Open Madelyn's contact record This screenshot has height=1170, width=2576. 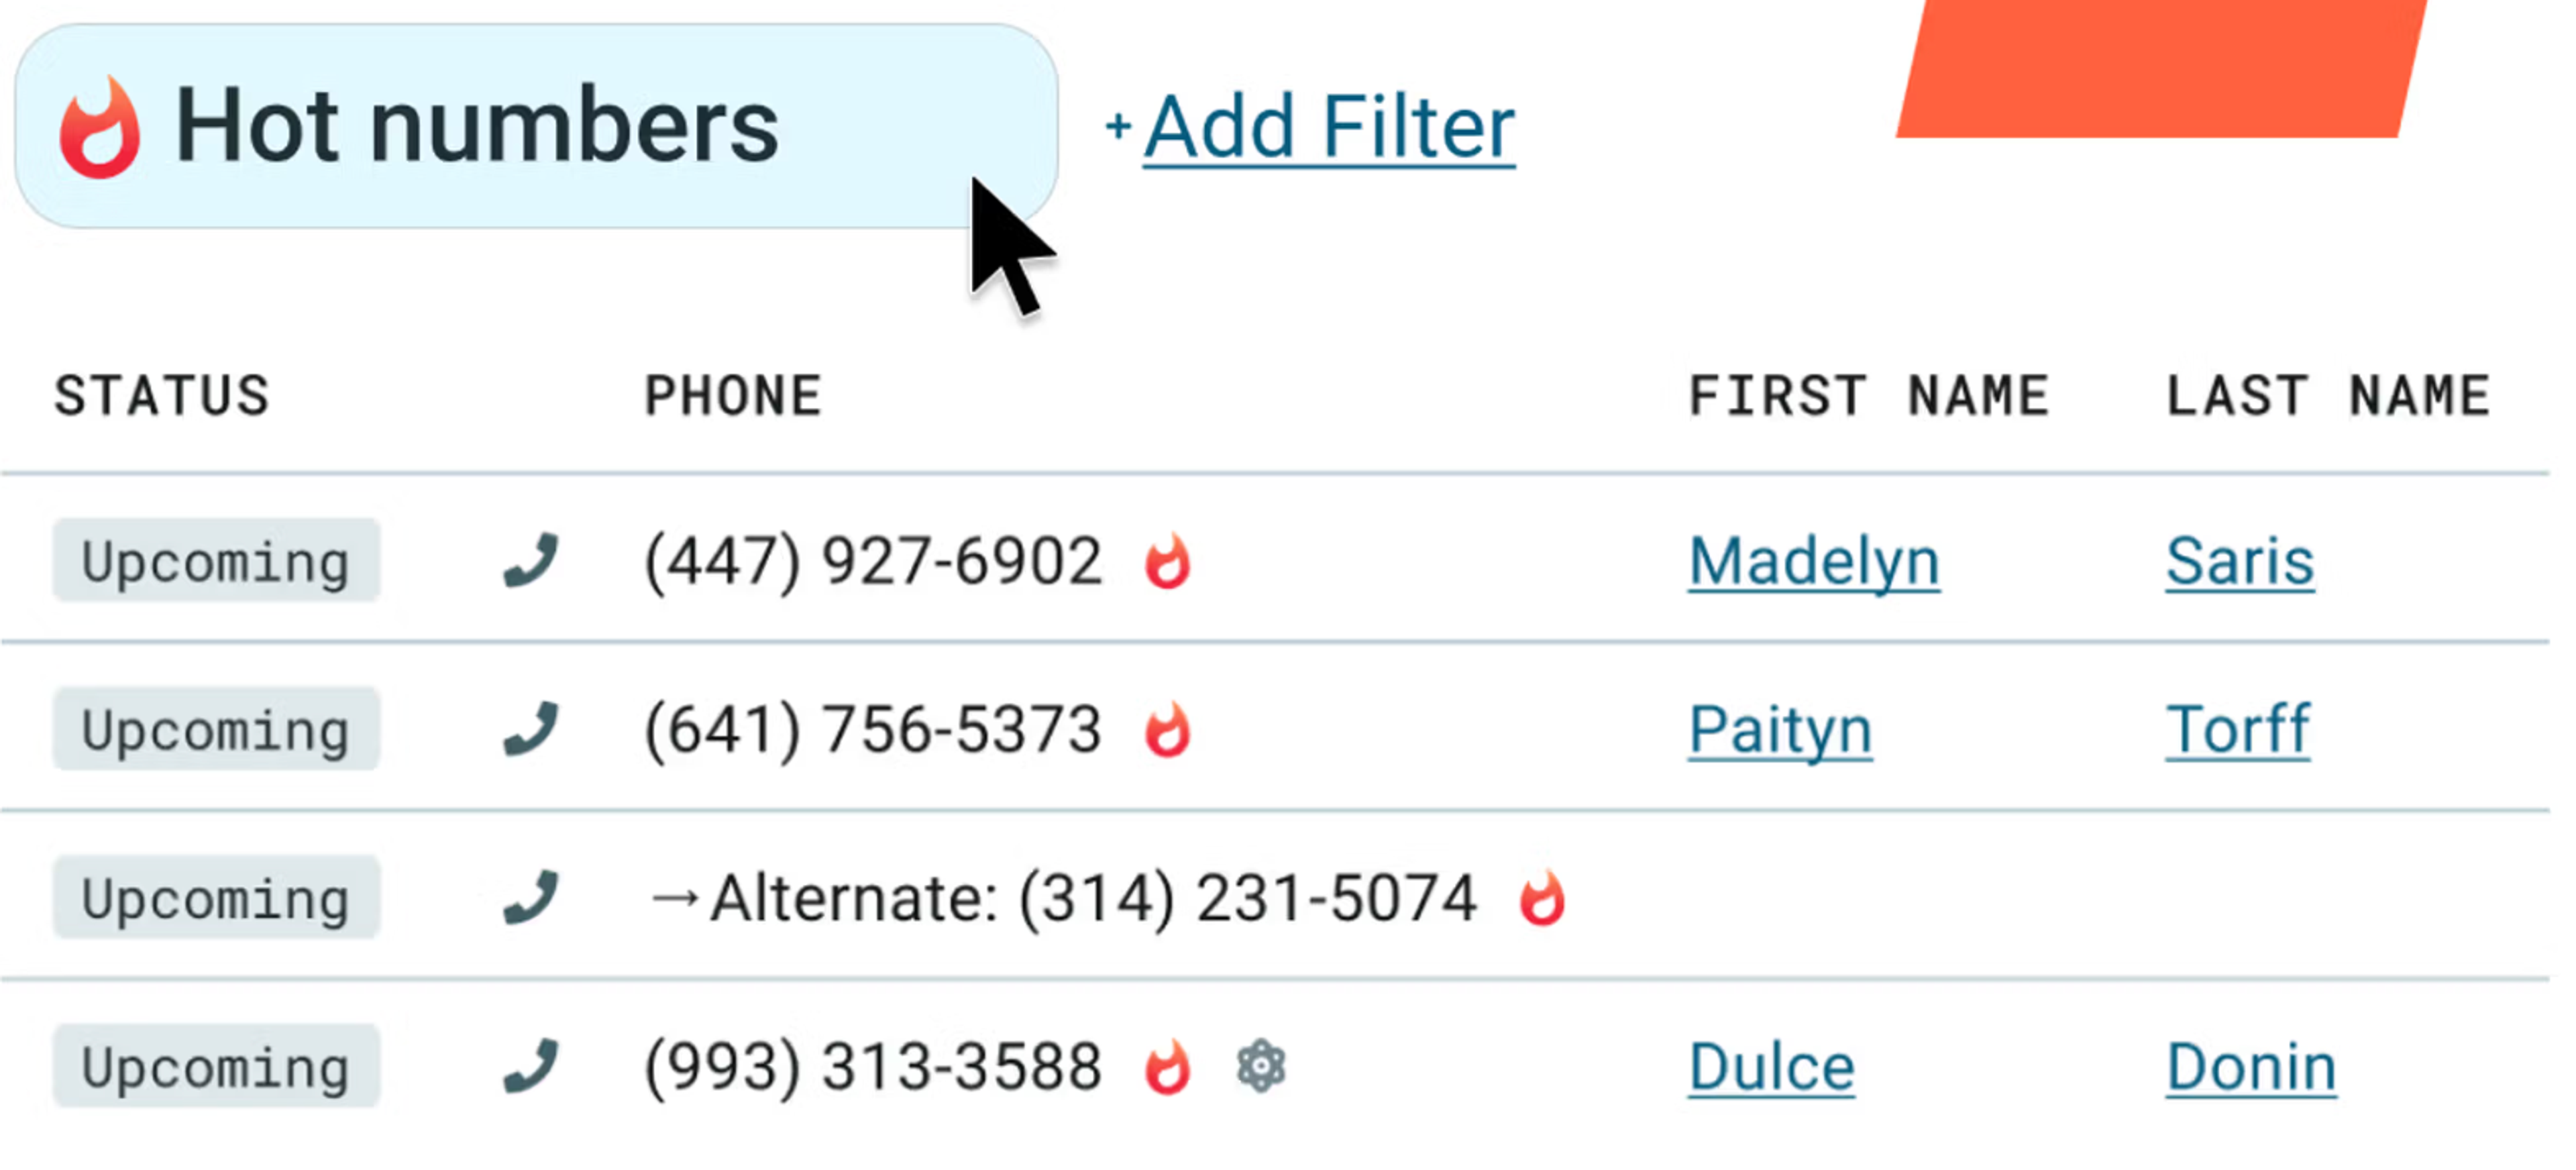1813,560
